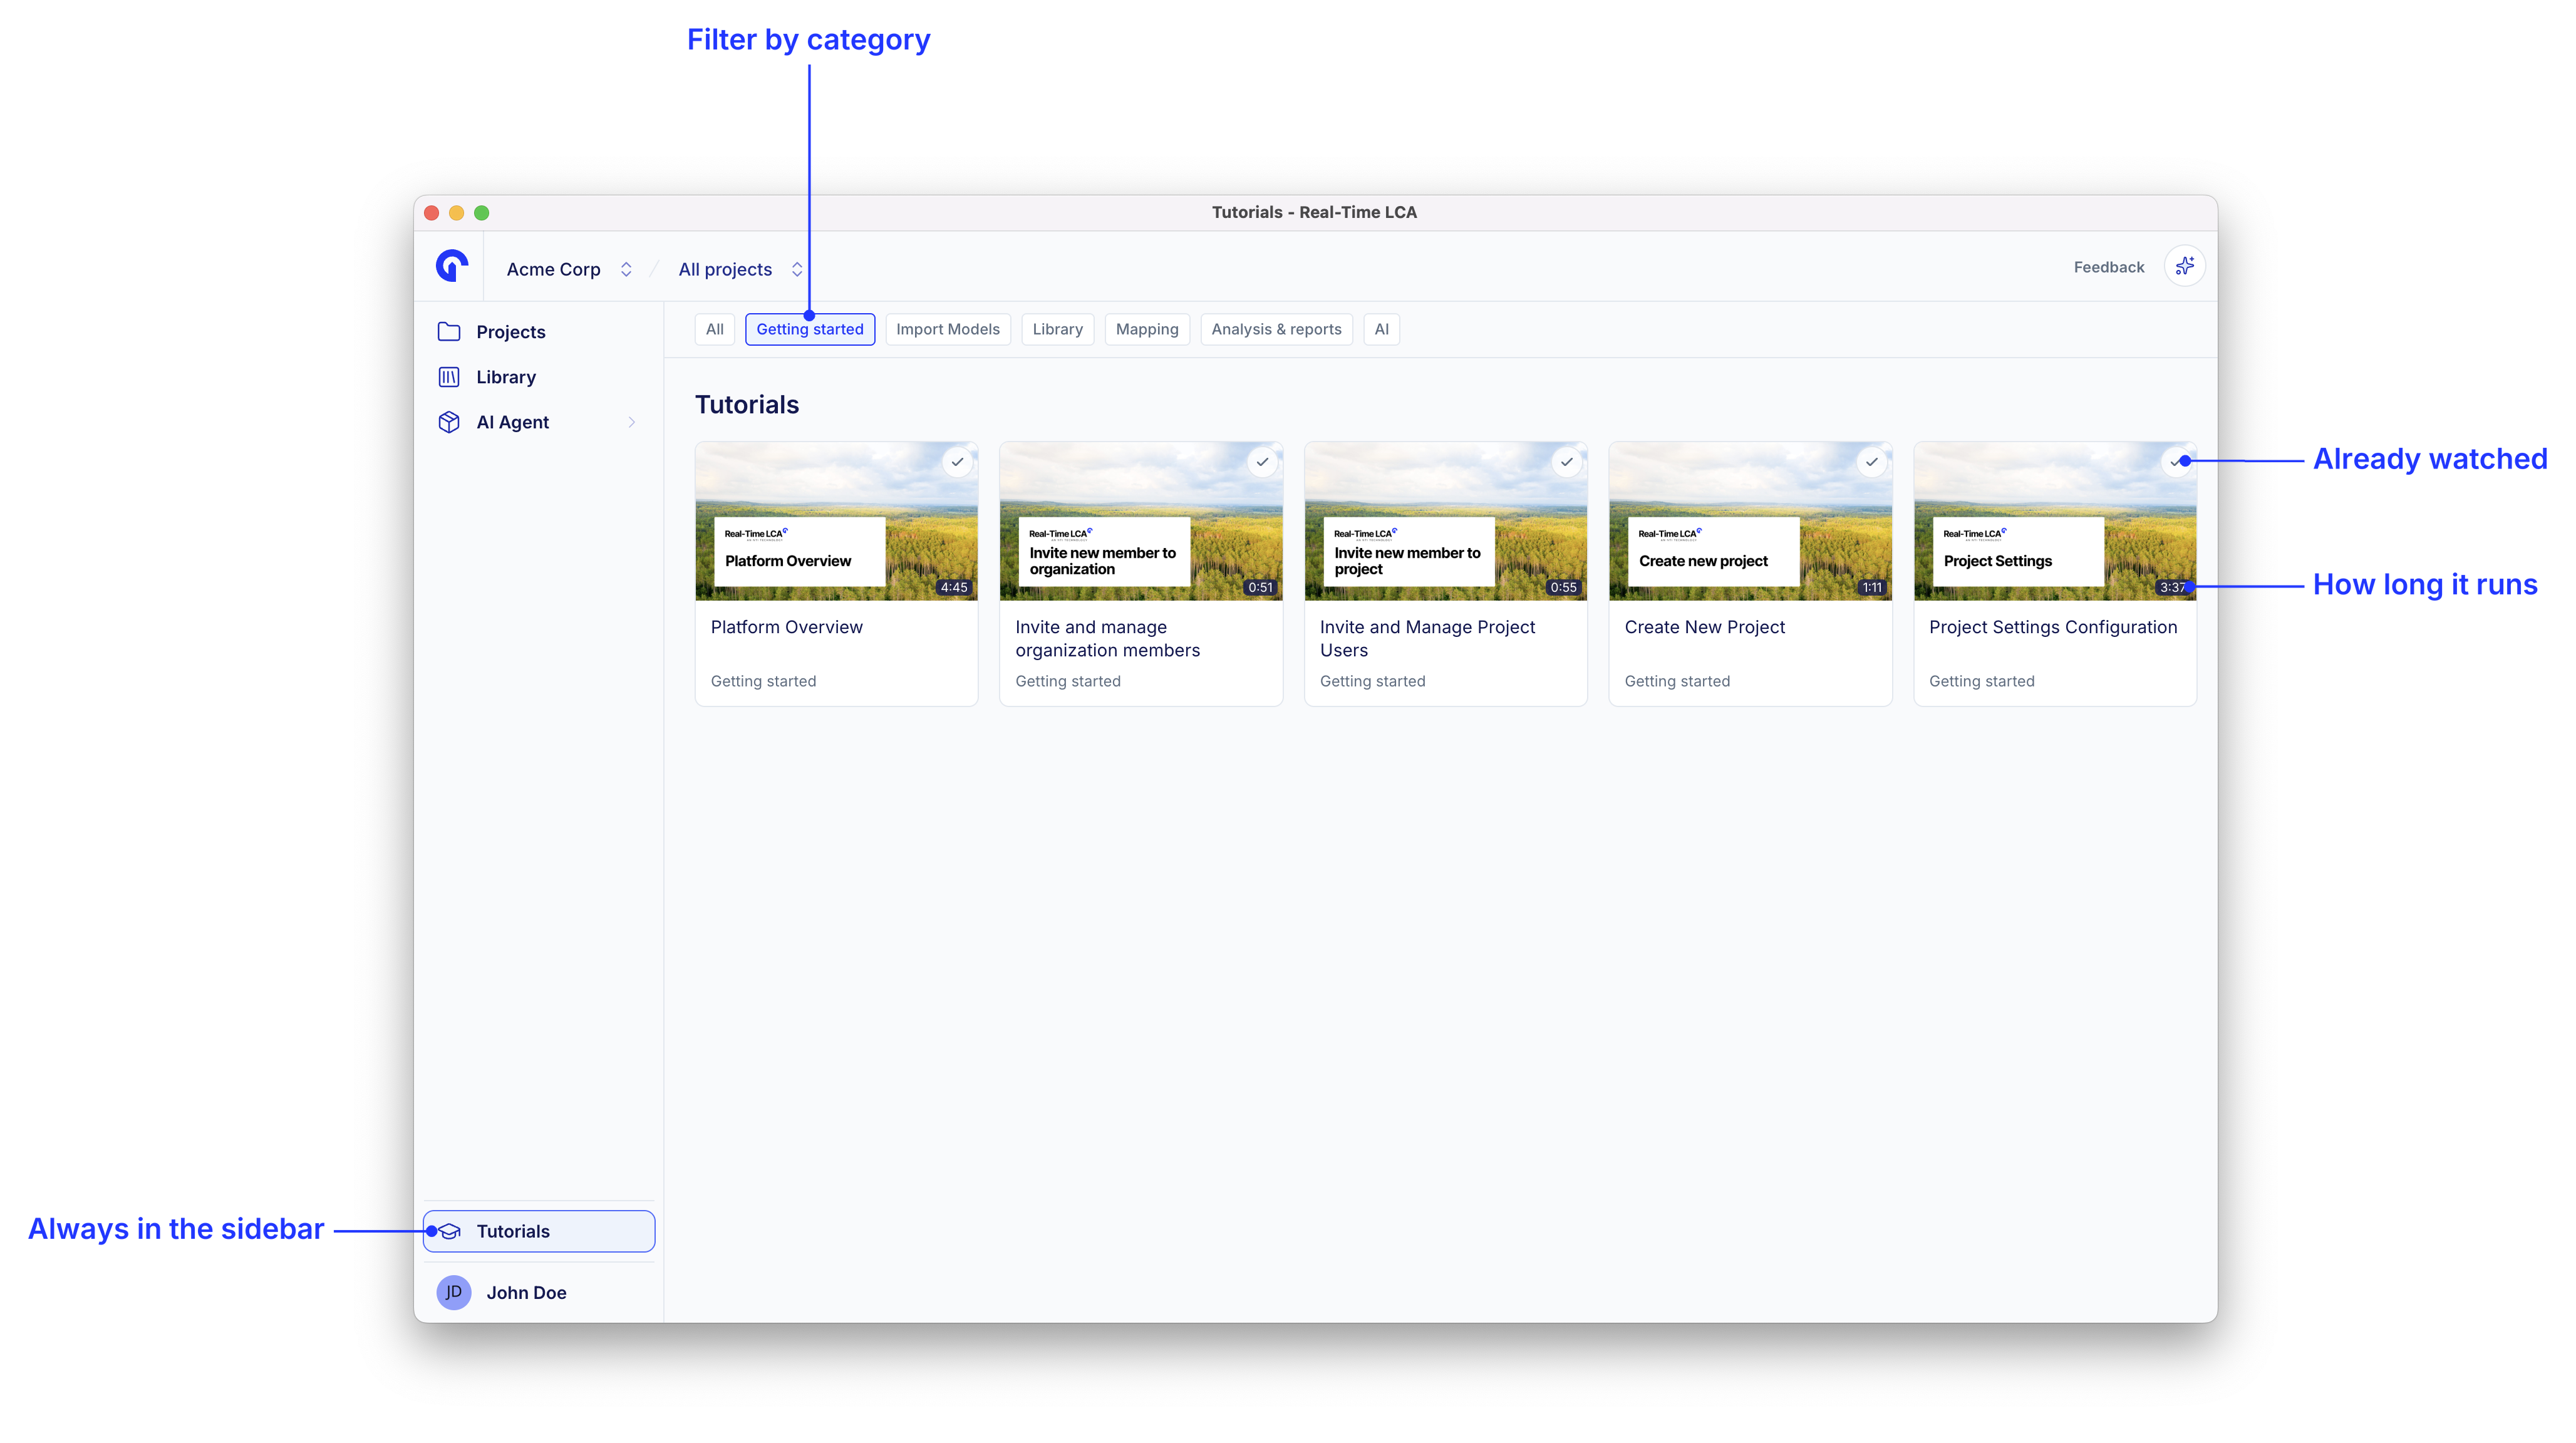Click the 0:51 duration badge
The height and width of the screenshot is (1443, 2576).
(x=1260, y=587)
